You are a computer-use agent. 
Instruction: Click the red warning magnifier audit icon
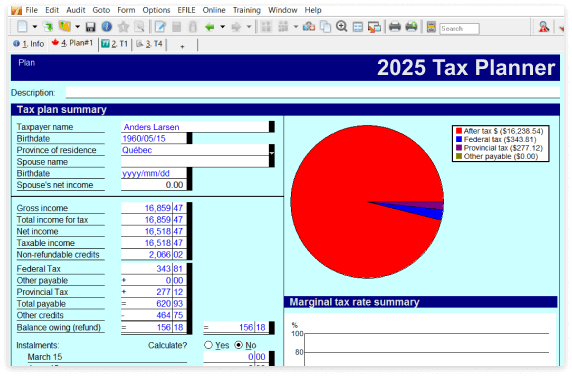pos(544,27)
